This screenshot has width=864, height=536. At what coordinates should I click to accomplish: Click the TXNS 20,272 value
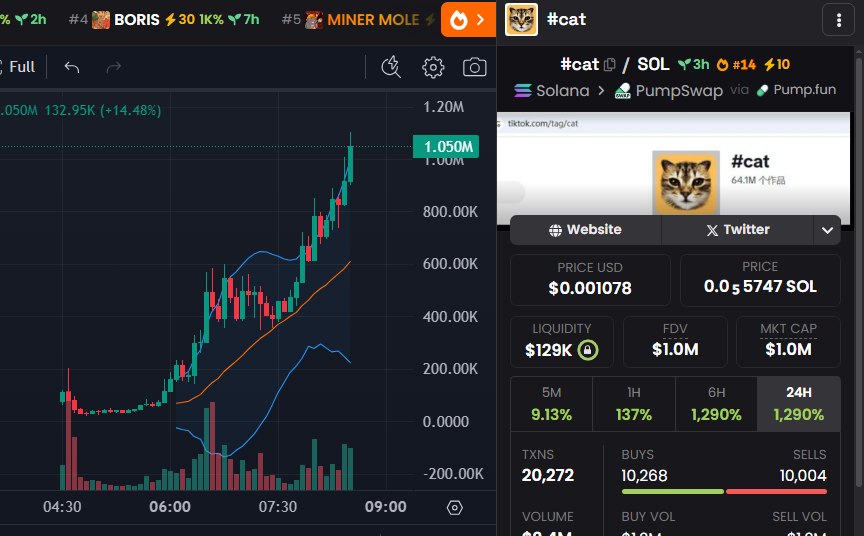[548, 475]
